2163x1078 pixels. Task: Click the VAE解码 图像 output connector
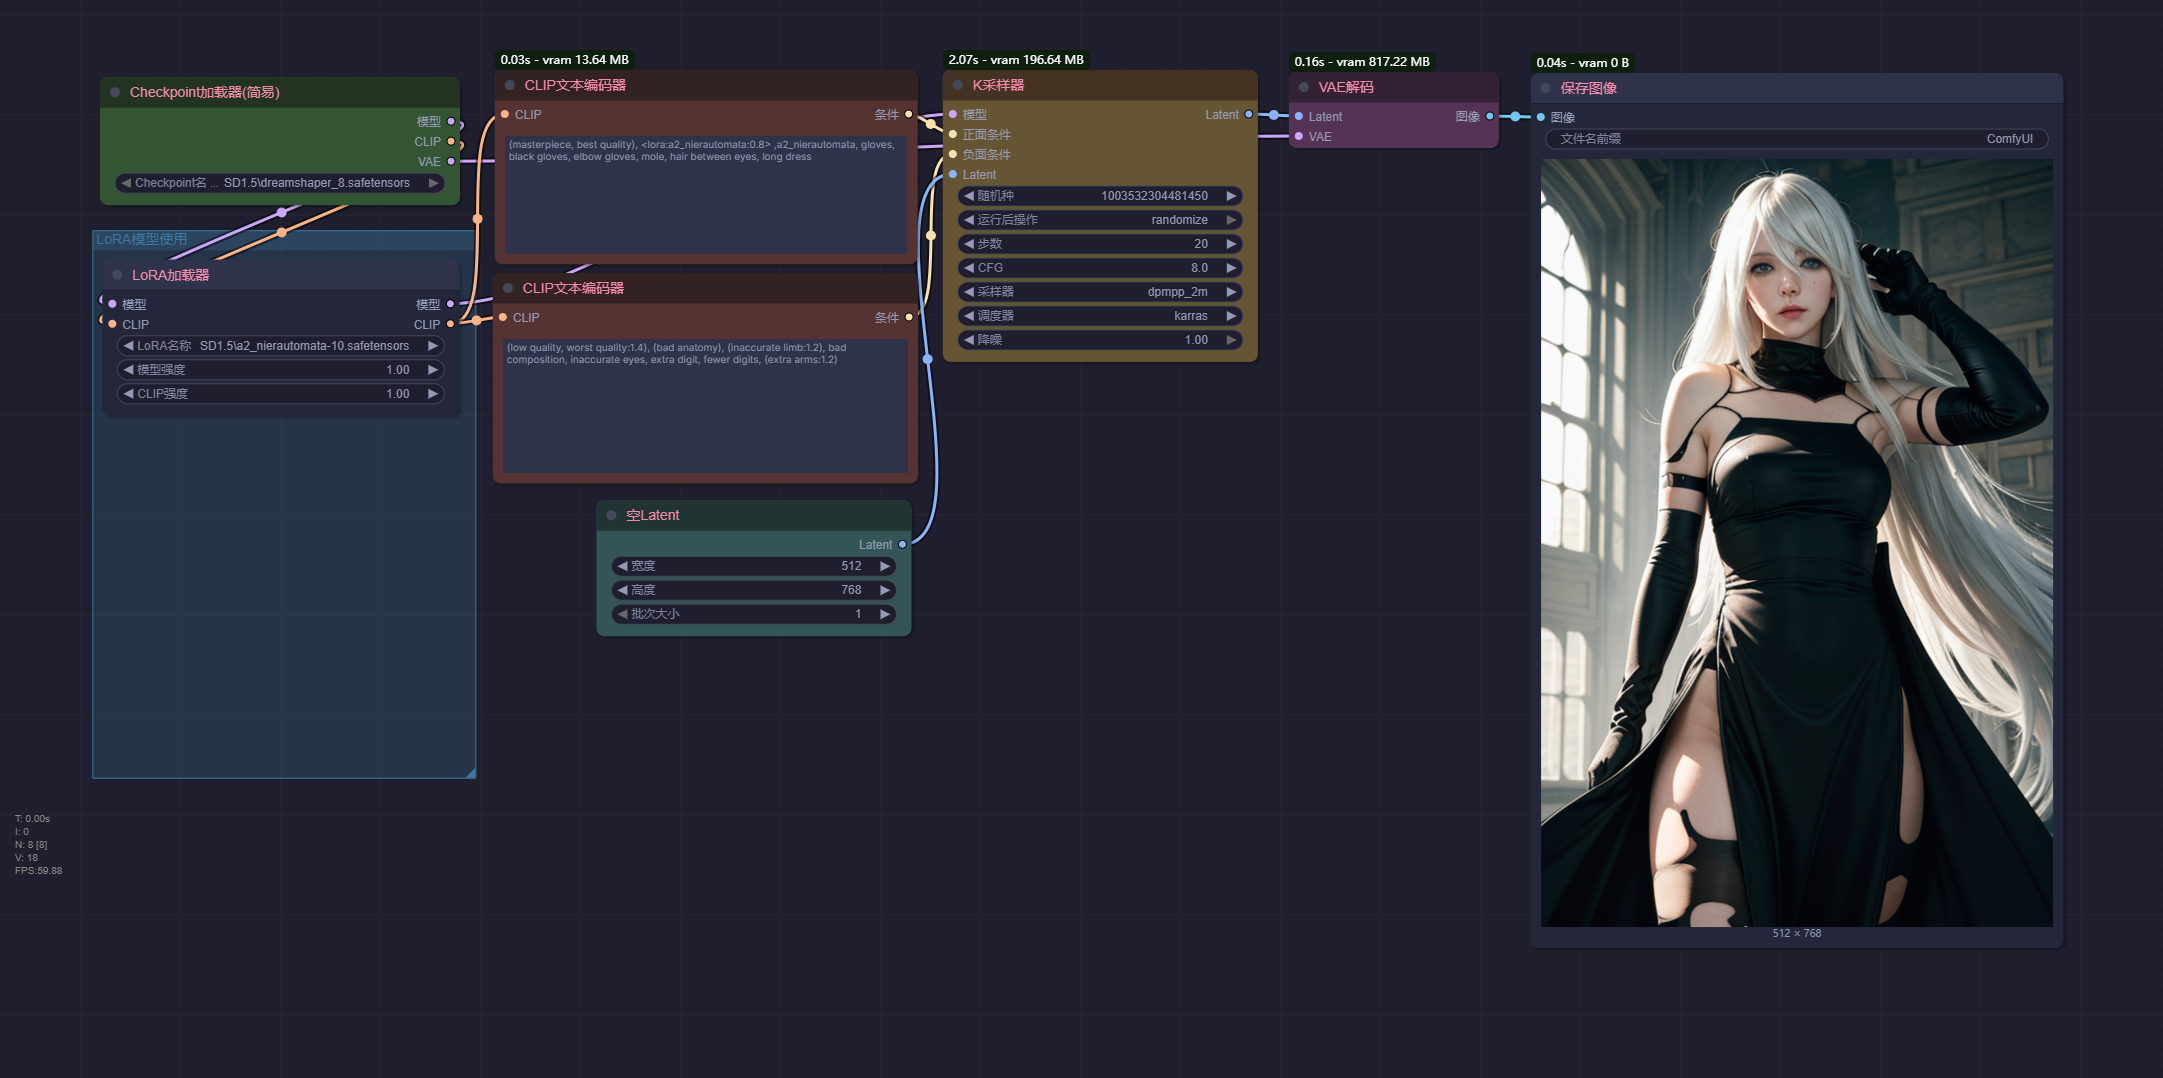pyautogui.click(x=1489, y=117)
